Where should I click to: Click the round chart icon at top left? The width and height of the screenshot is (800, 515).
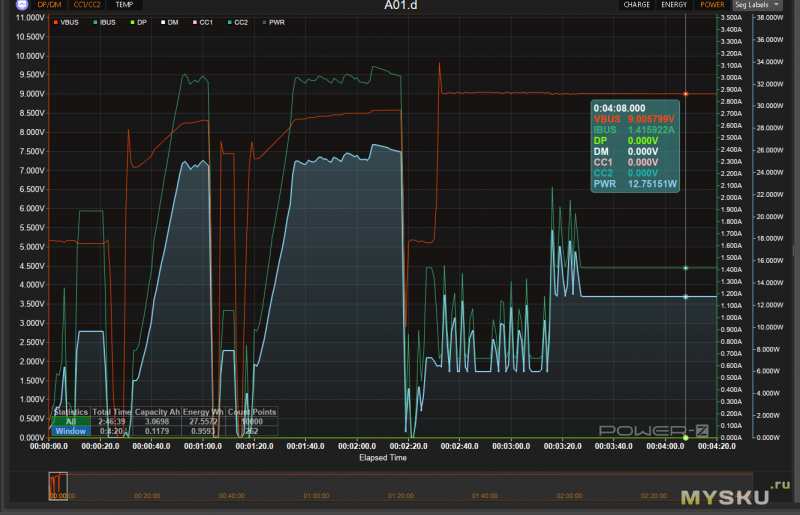(22, 5)
